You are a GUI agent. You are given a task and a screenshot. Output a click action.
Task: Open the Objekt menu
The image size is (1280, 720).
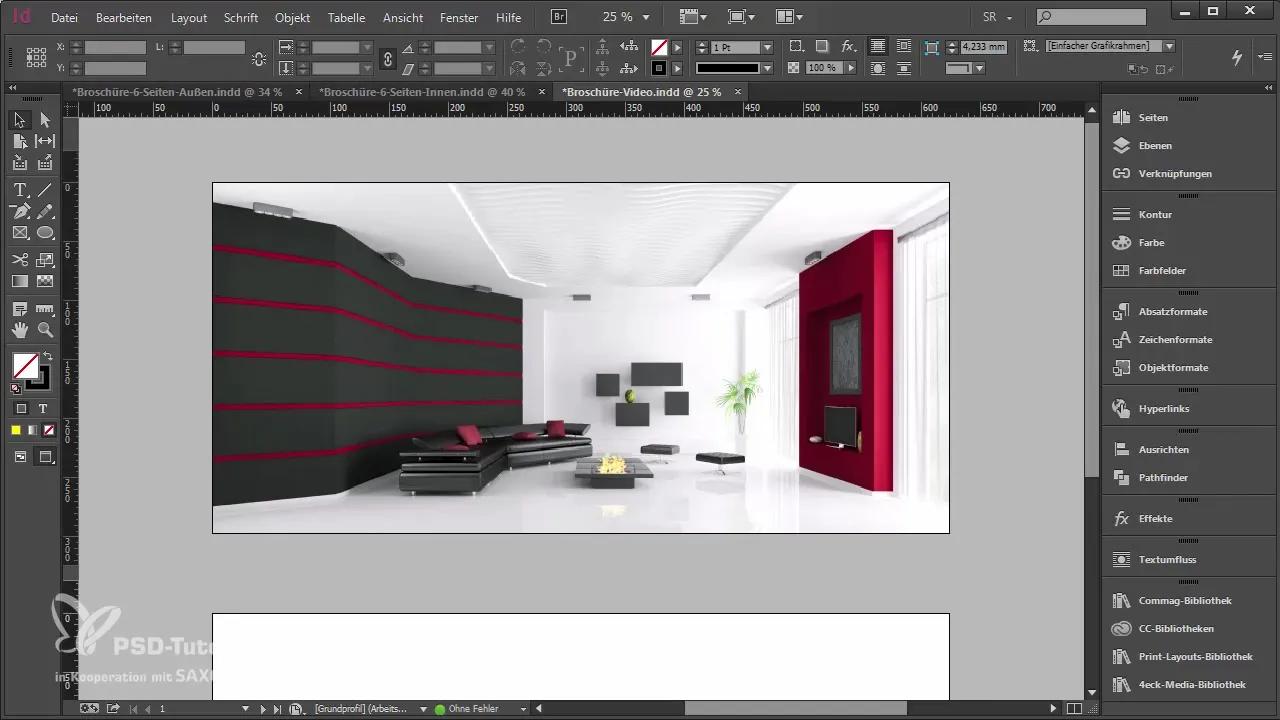(x=292, y=18)
